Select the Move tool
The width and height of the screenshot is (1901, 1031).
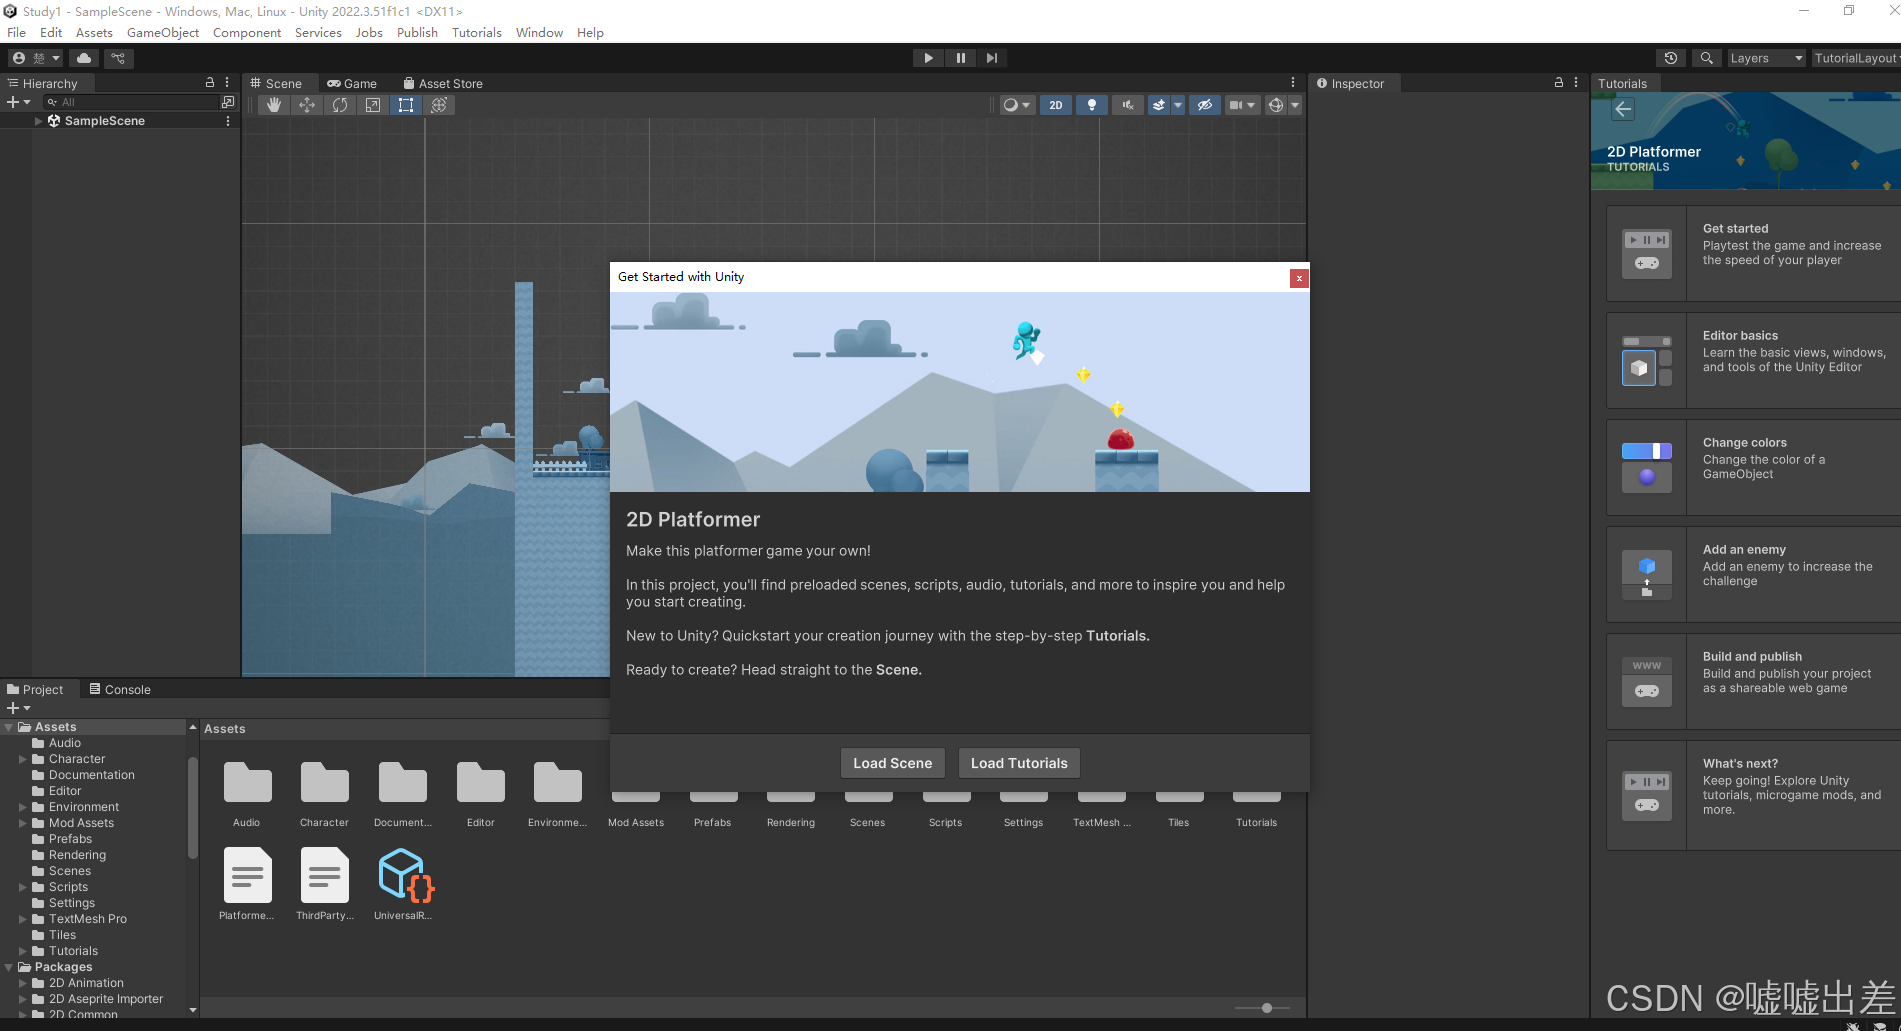(307, 105)
